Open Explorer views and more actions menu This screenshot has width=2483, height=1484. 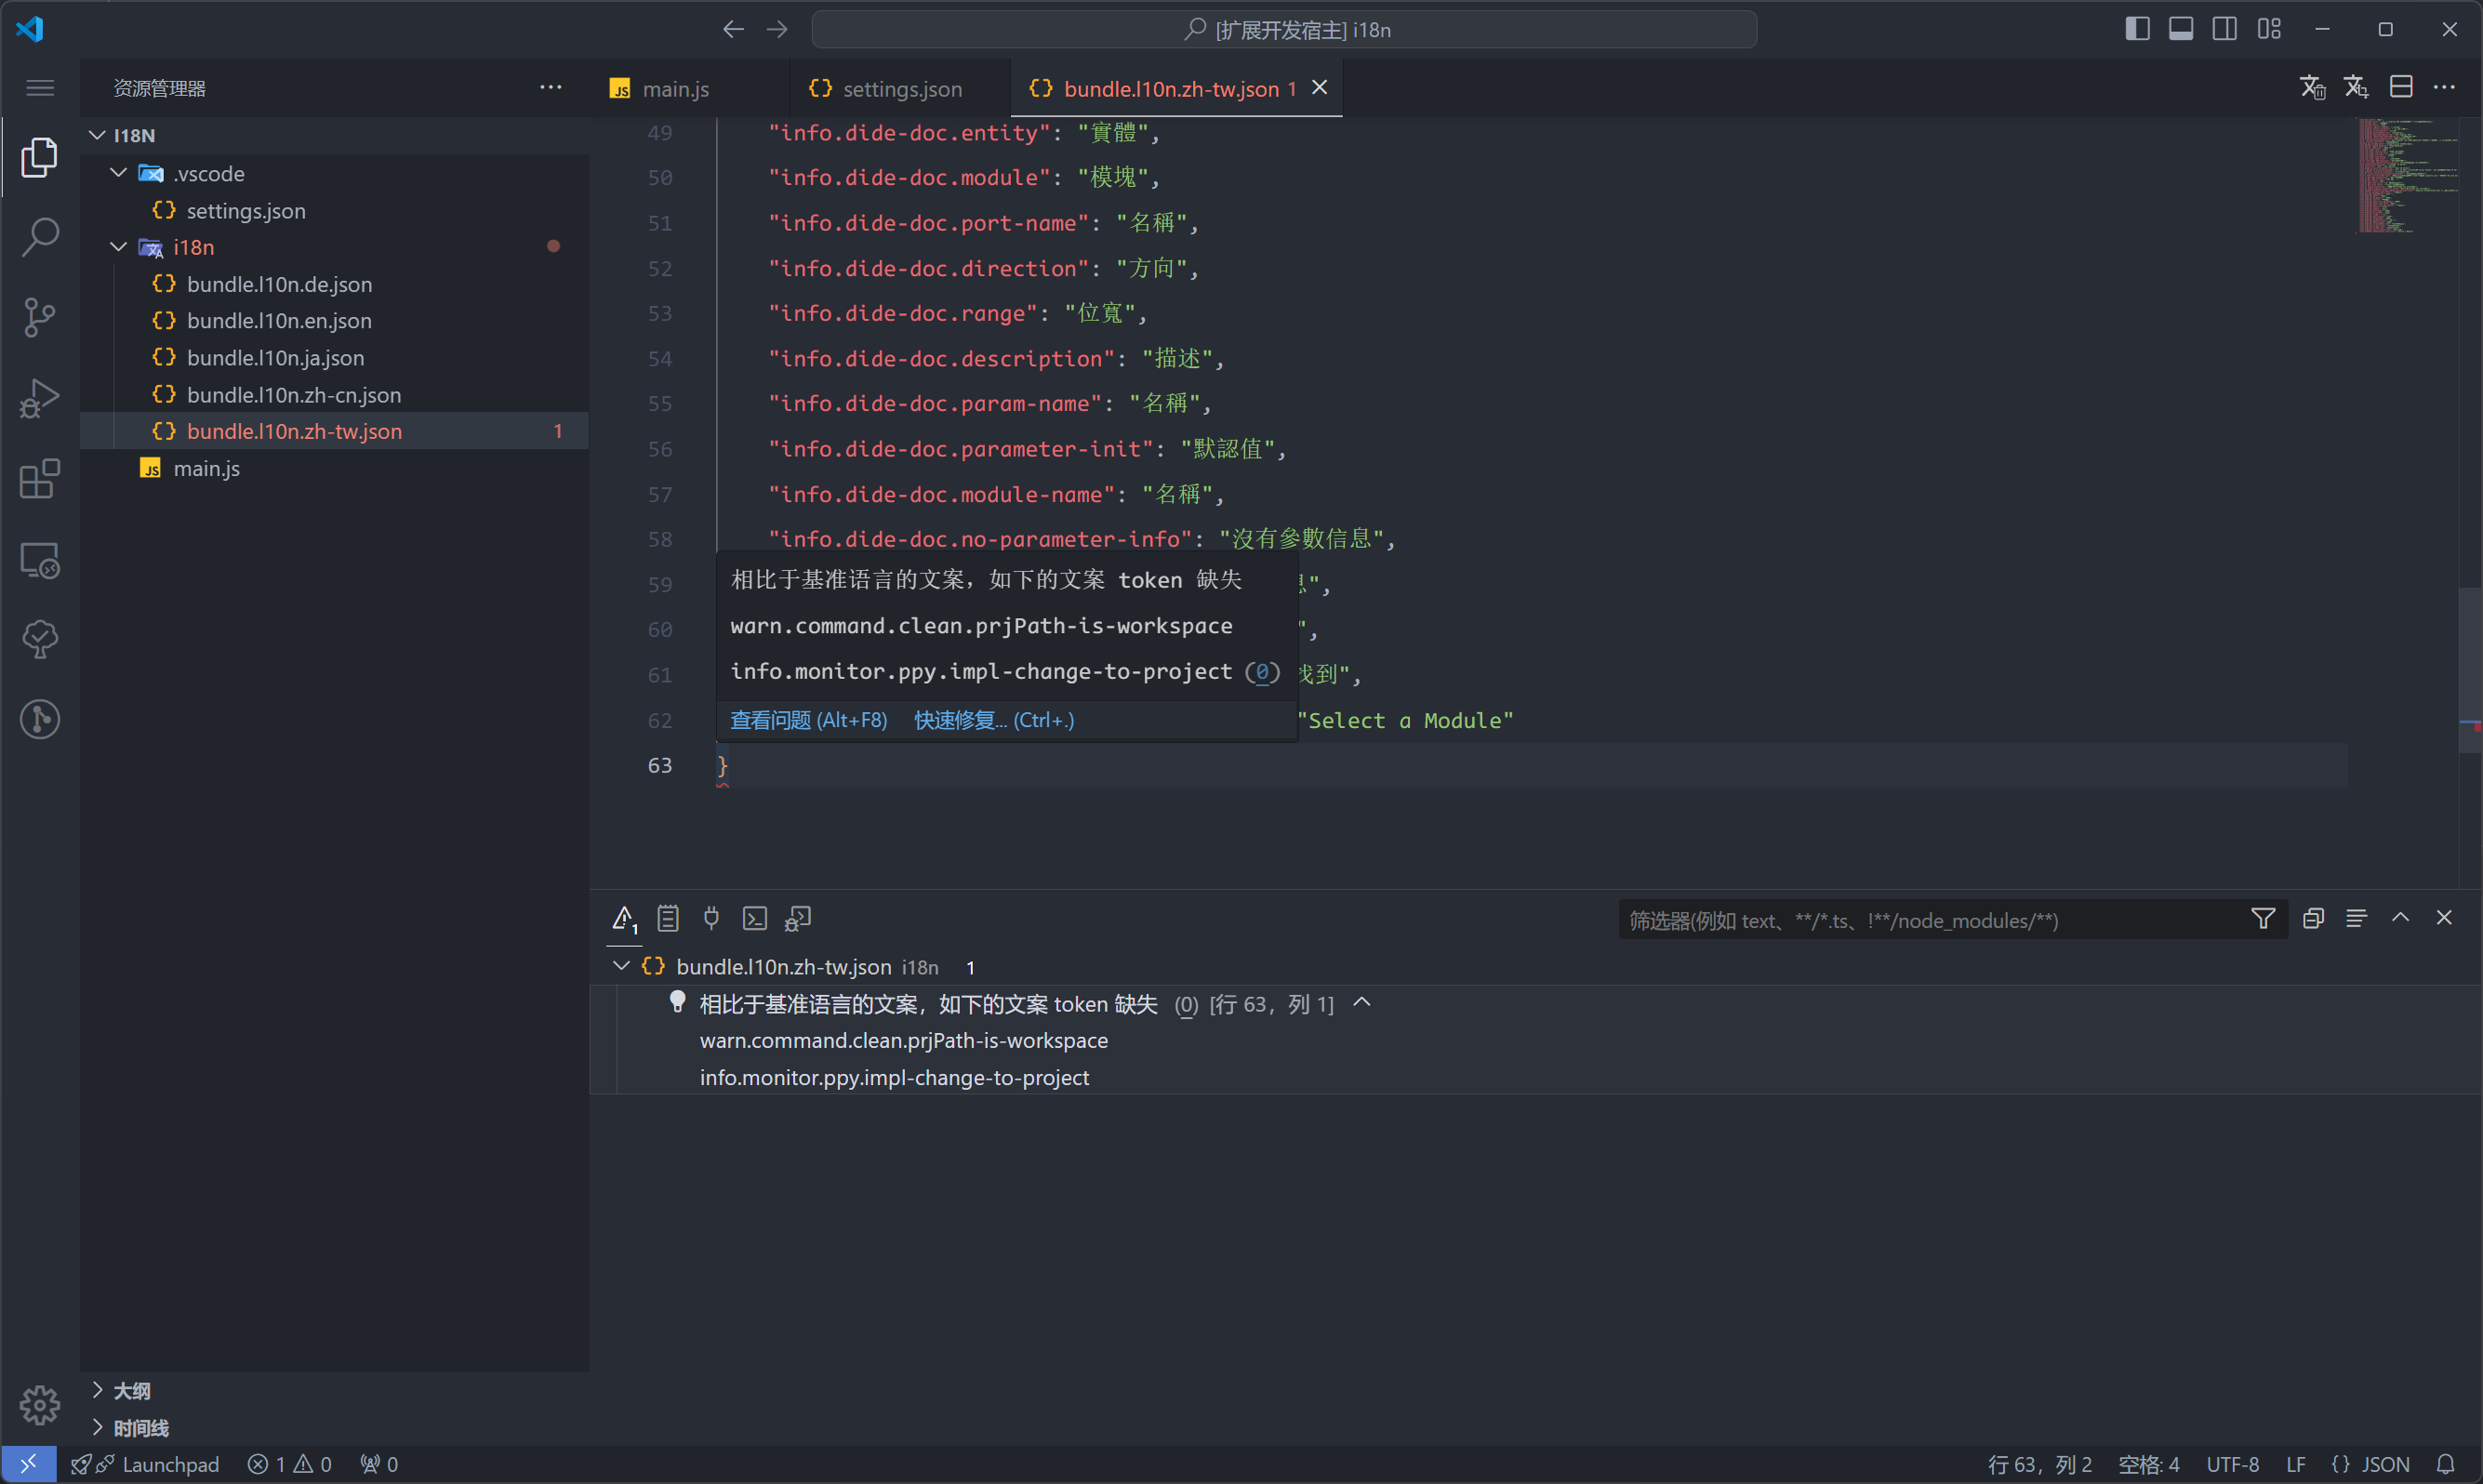550,87
